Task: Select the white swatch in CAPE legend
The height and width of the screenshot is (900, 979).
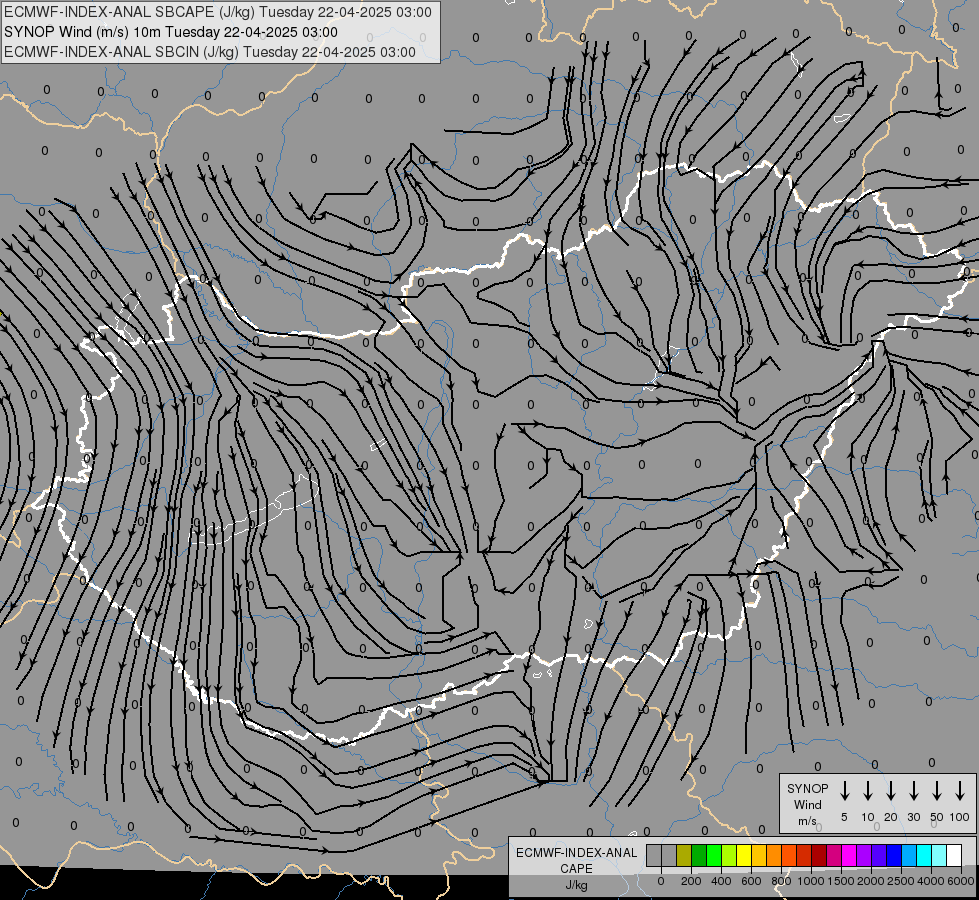Action: (954, 856)
